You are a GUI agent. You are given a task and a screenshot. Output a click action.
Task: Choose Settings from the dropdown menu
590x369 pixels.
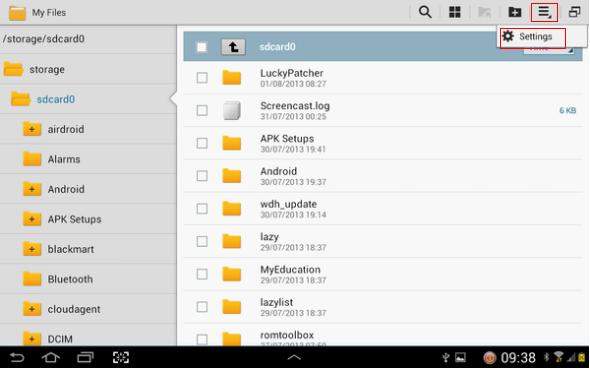click(x=532, y=37)
